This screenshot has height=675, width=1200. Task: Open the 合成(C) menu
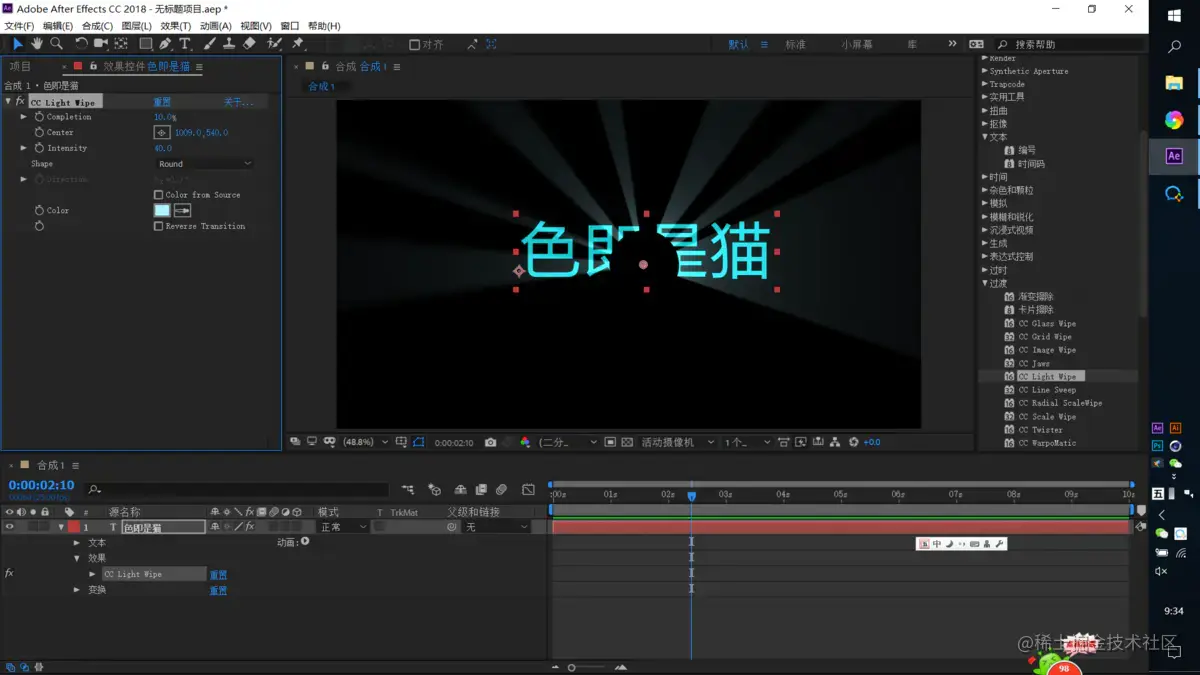point(97,26)
